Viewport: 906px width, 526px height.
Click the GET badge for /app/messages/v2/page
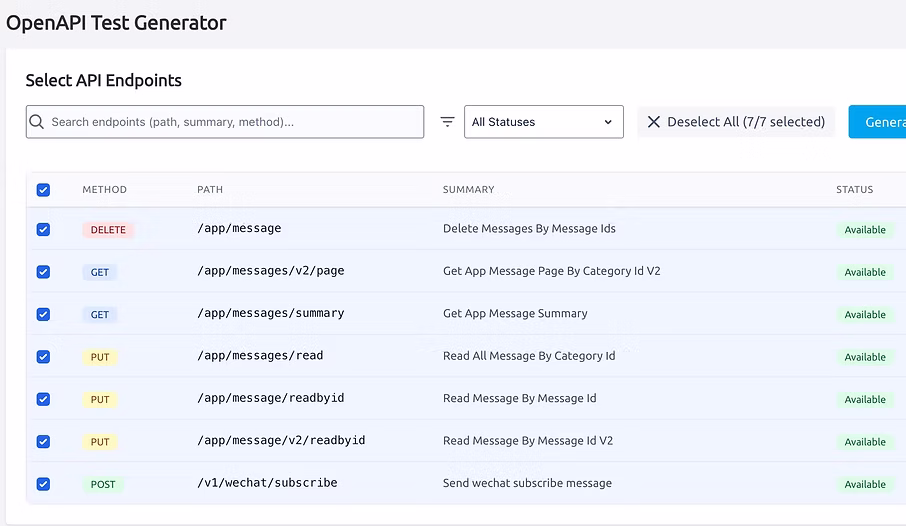(99, 272)
